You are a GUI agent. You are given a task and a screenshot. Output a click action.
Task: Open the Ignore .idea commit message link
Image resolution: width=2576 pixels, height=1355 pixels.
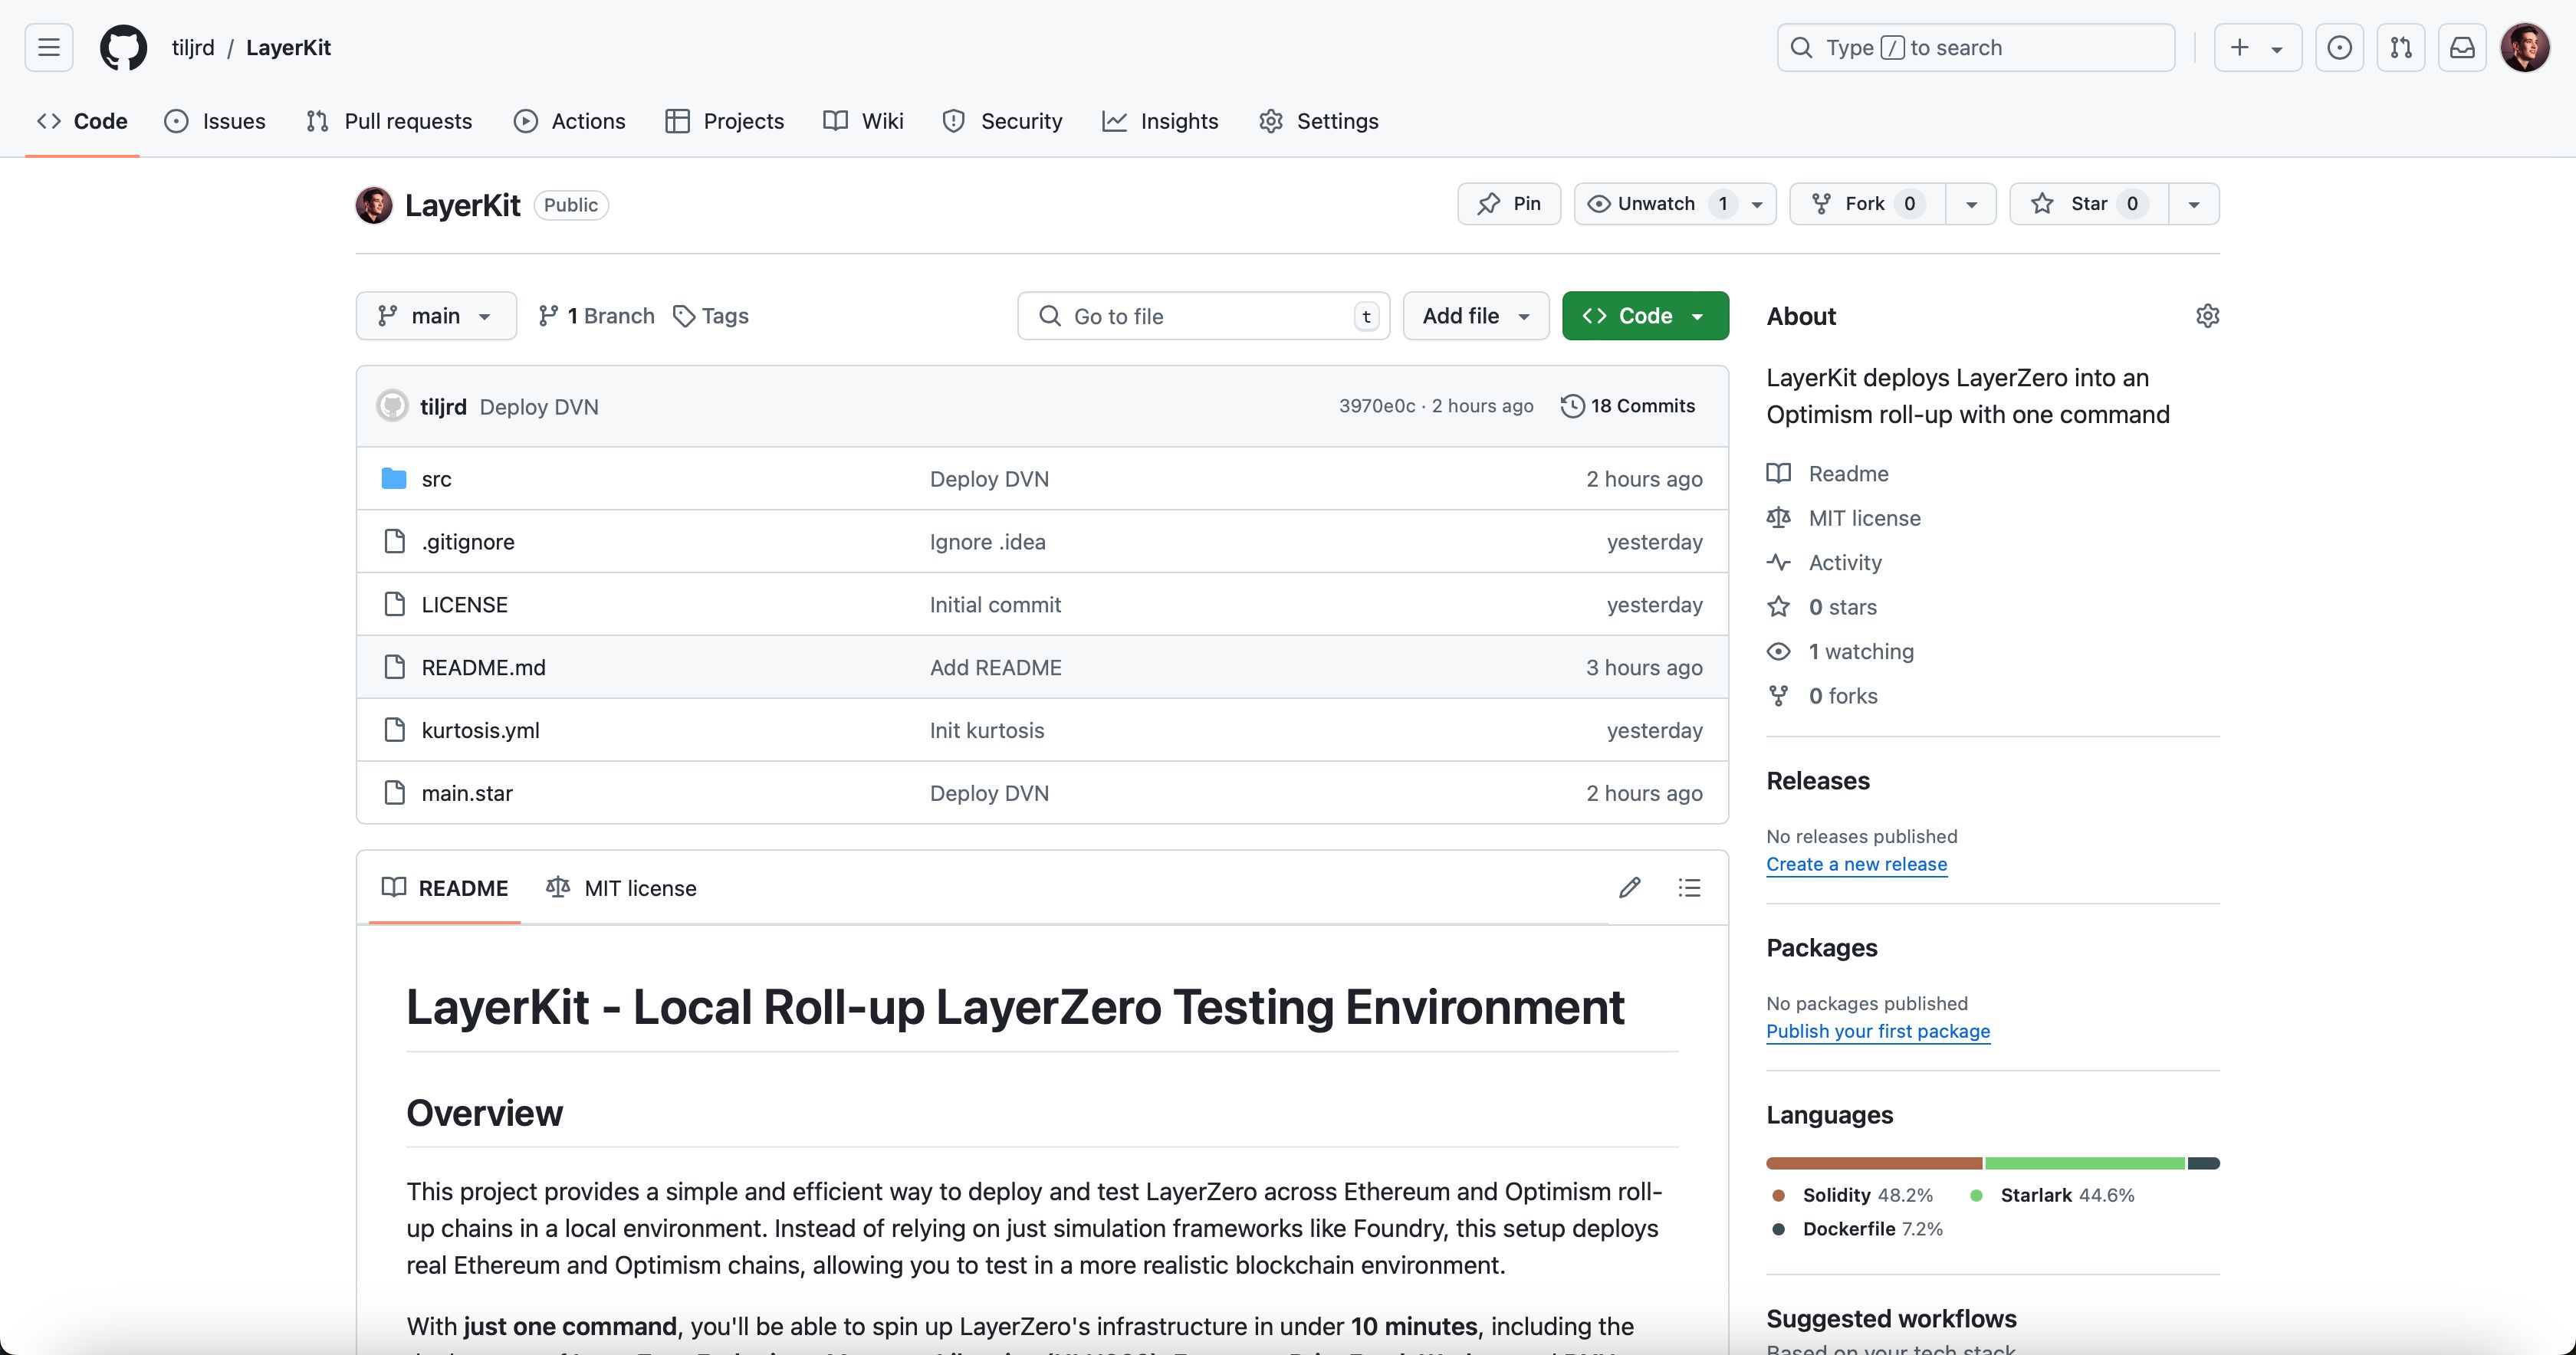pos(987,541)
